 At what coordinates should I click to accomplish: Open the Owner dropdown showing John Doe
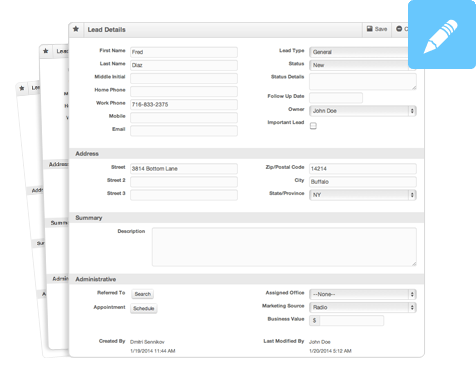pos(363,111)
